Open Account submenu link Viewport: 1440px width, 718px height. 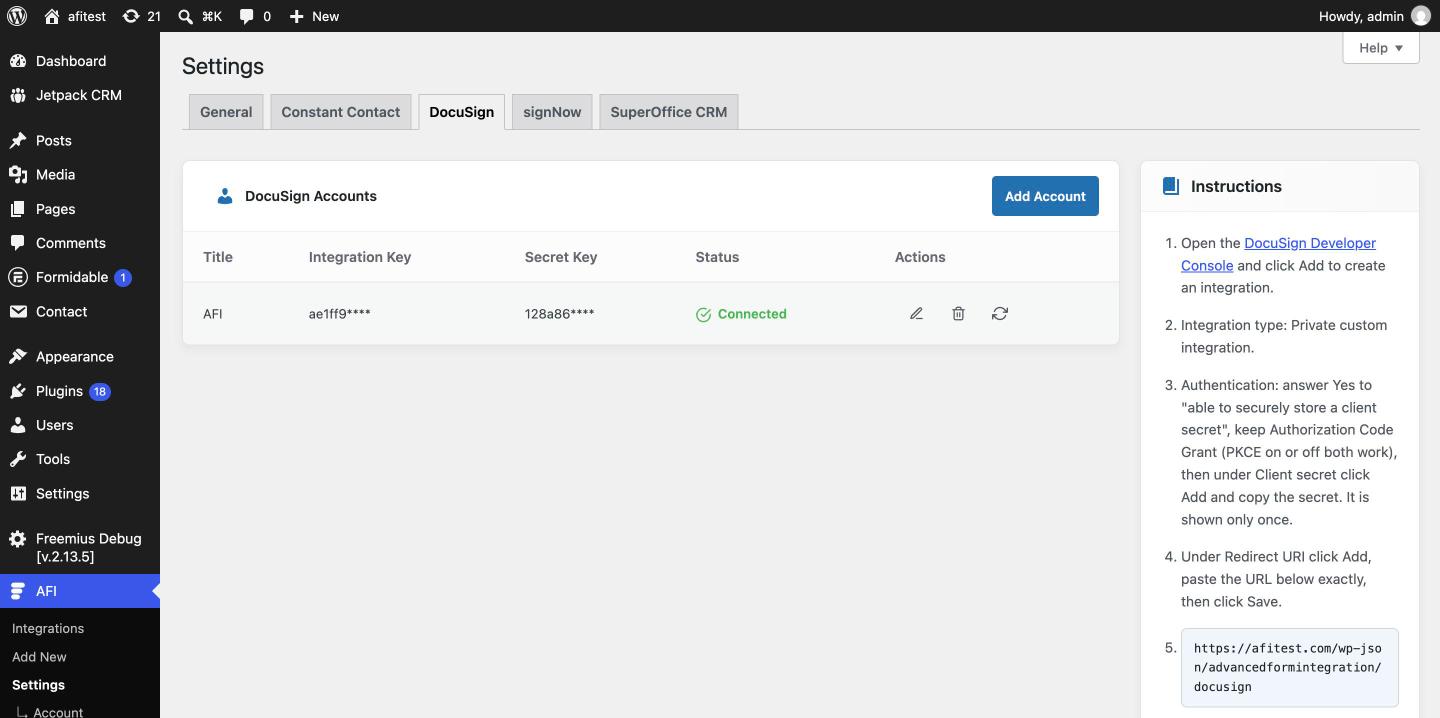(x=58, y=711)
